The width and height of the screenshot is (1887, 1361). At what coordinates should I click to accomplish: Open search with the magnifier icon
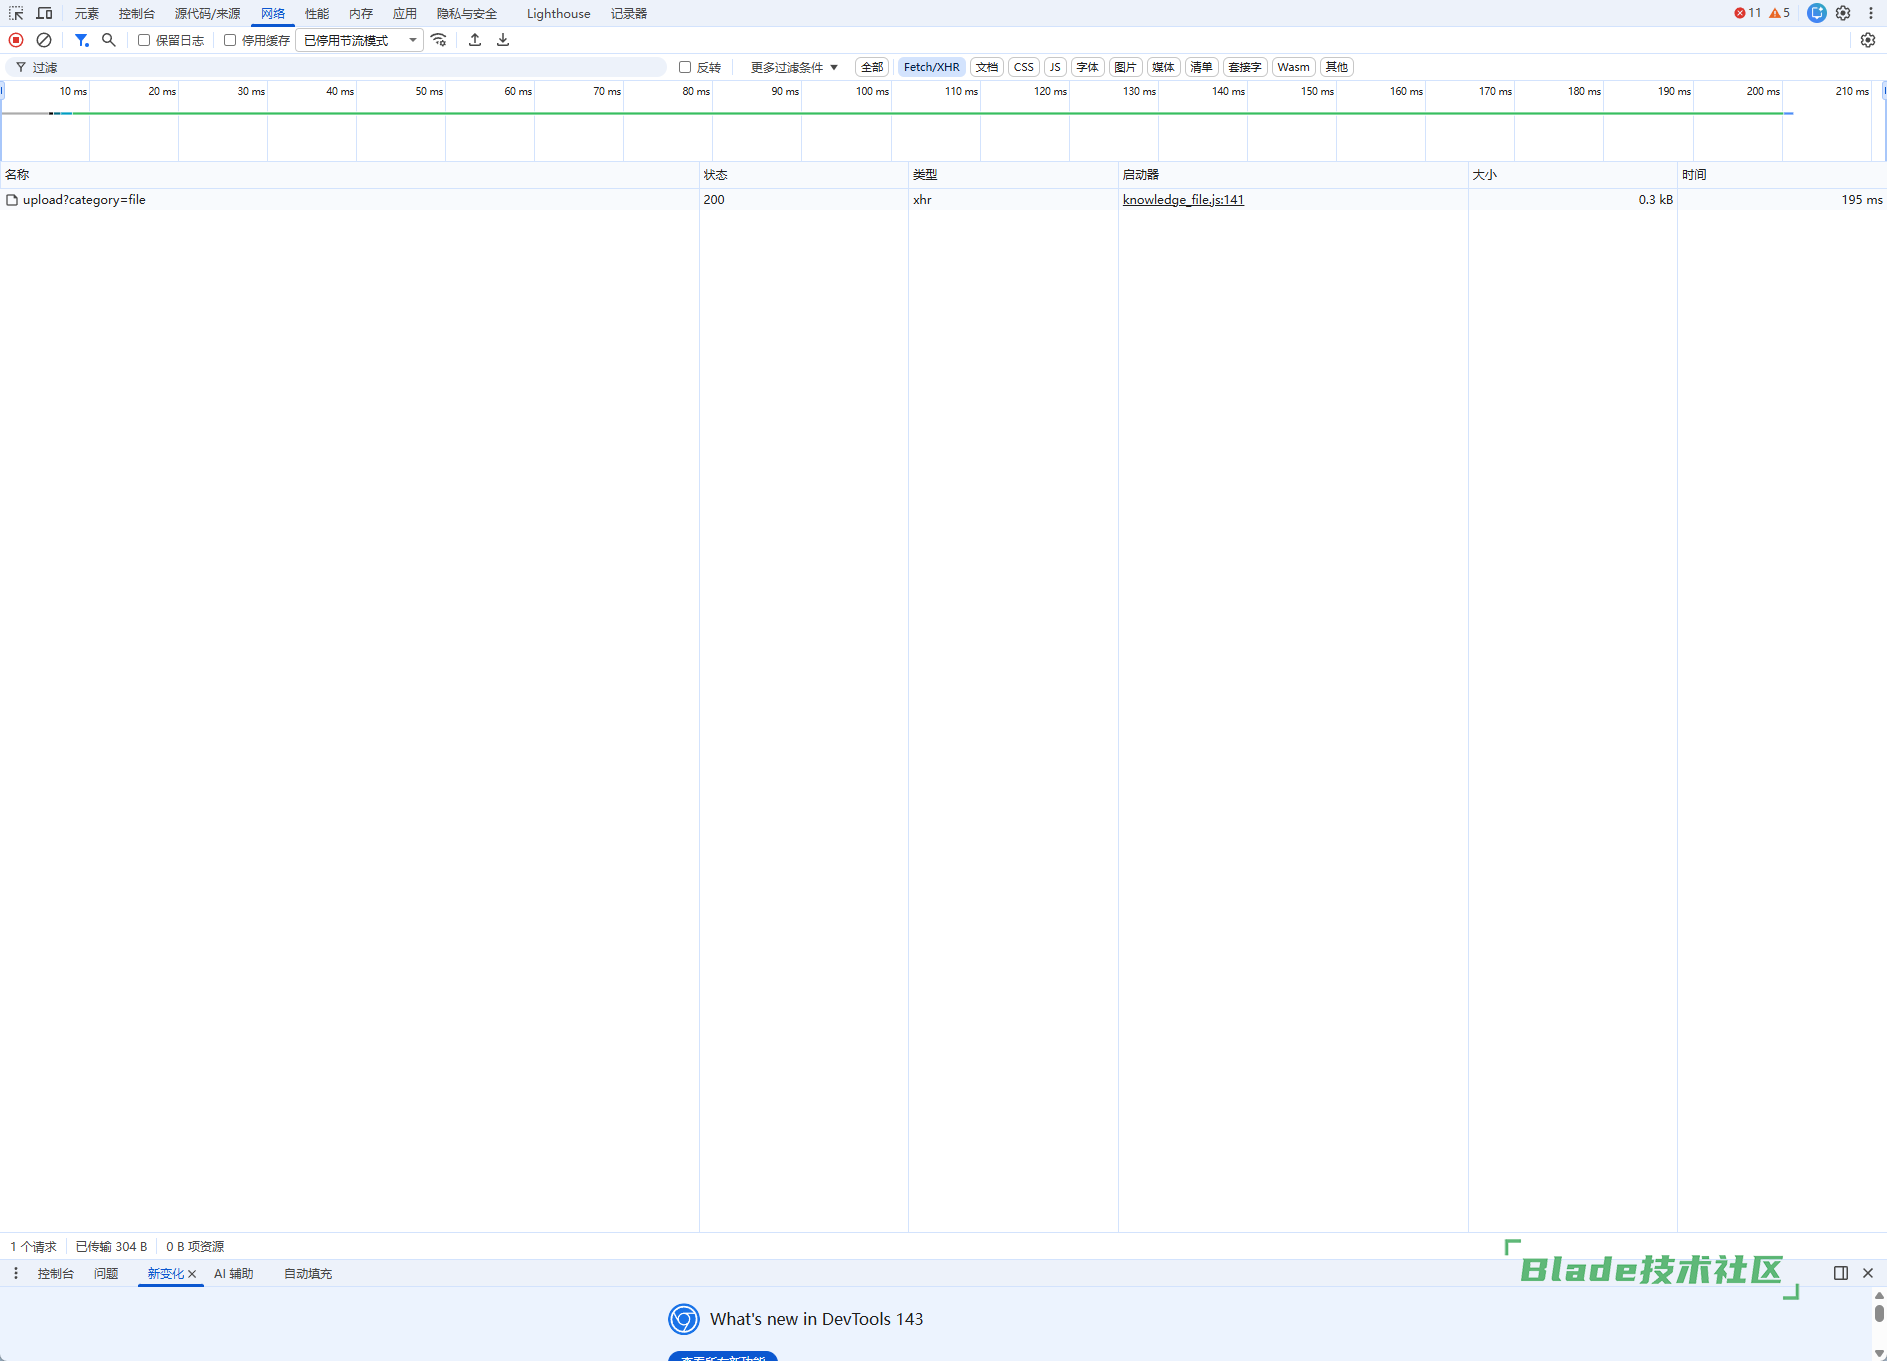coord(109,40)
